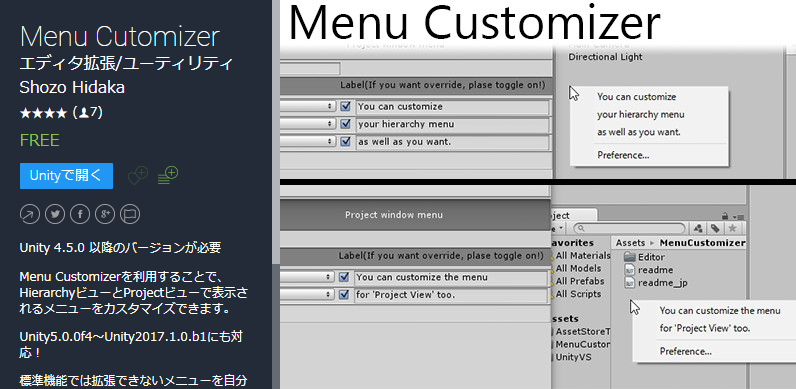The height and width of the screenshot is (389, 796).
Task: Open the Project panel options menu
Action: point(740,216)
